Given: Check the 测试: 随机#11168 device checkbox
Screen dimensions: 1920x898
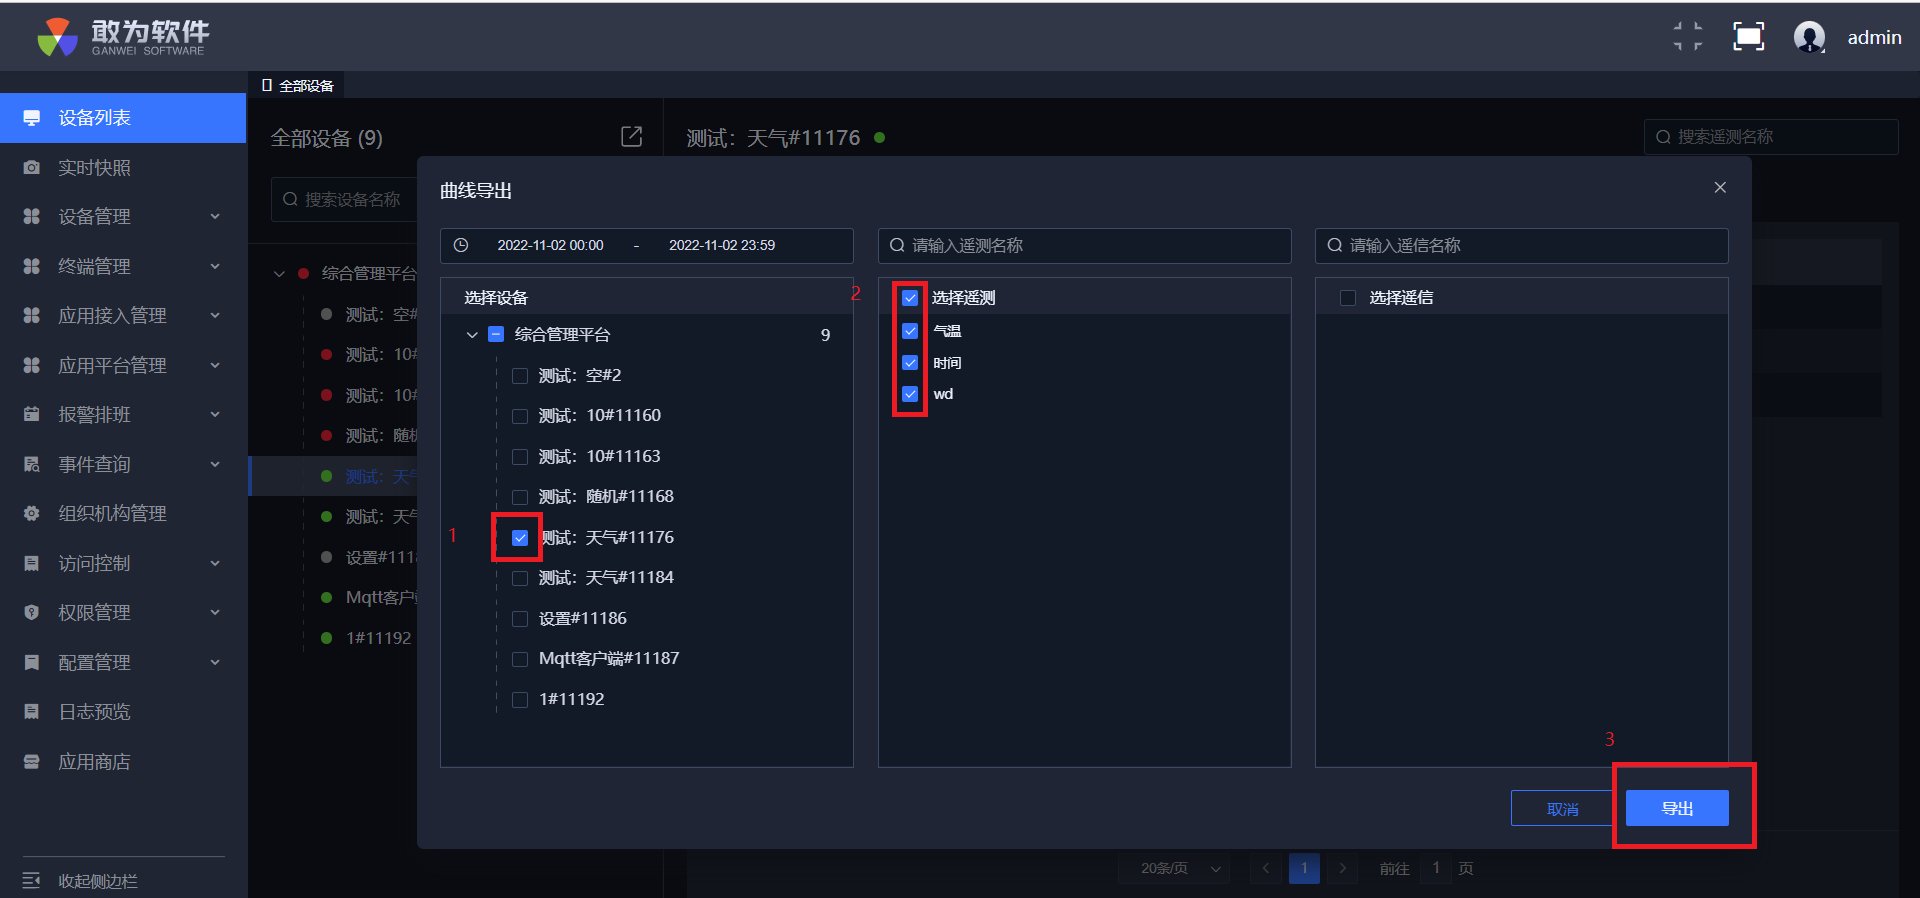Looking at the screenshot, I should 520,497.
